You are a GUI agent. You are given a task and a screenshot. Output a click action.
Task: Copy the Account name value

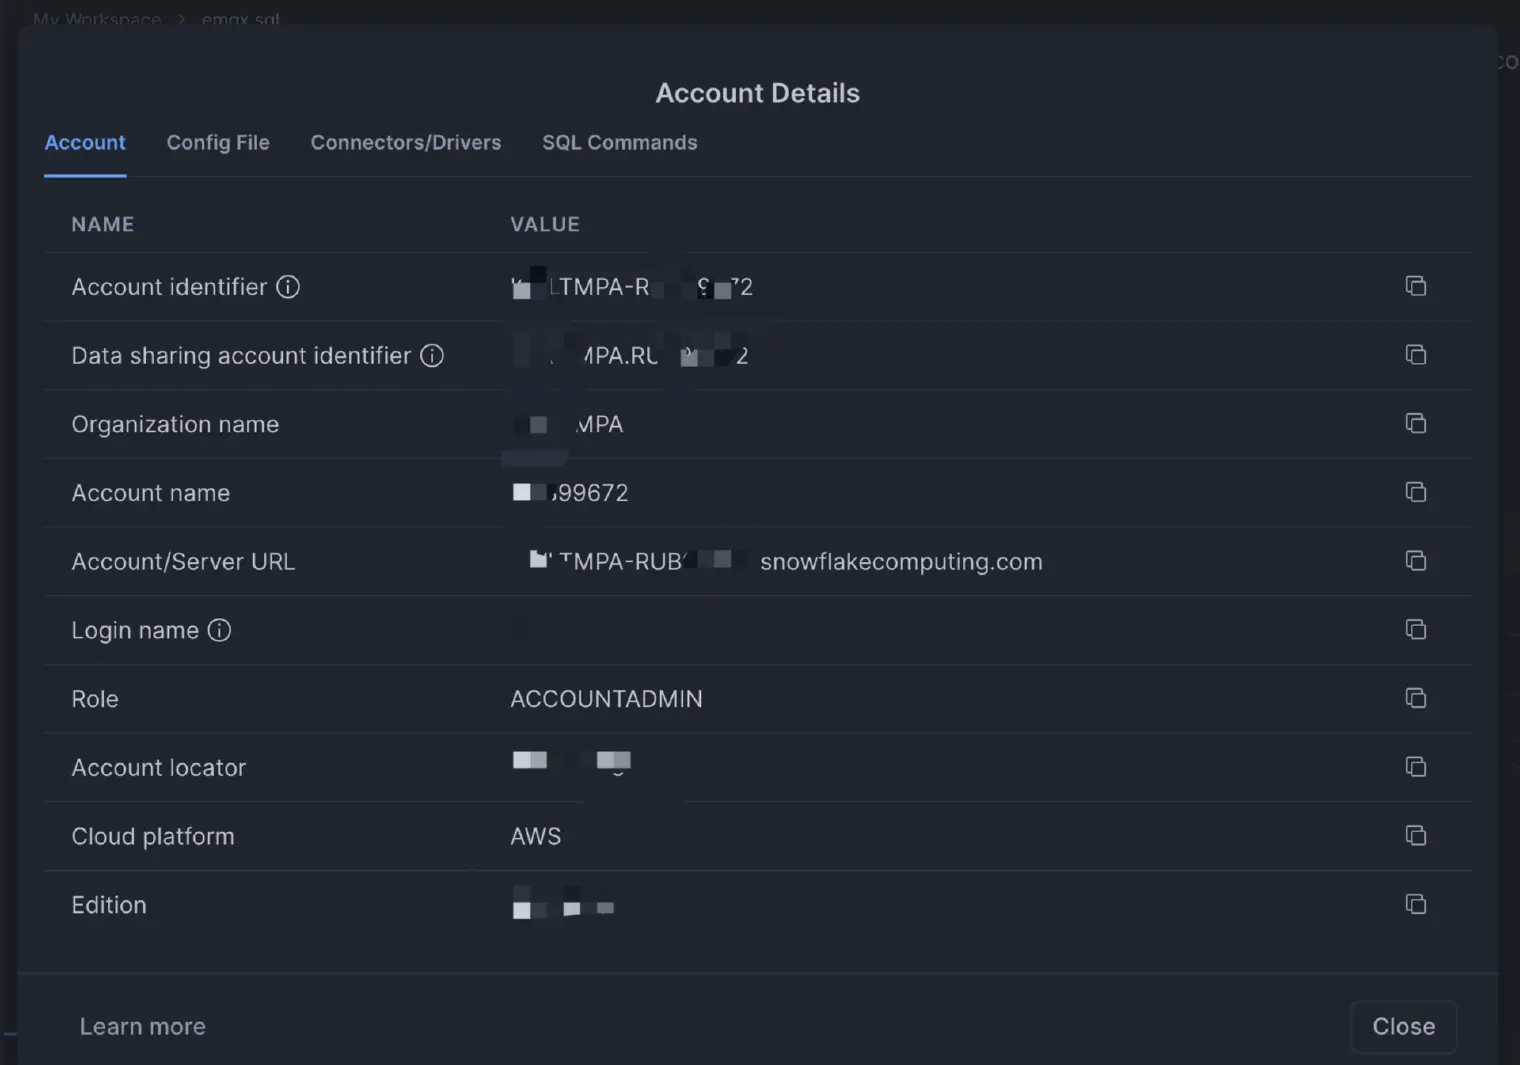pyautogui.click(x=1415, y=492)
